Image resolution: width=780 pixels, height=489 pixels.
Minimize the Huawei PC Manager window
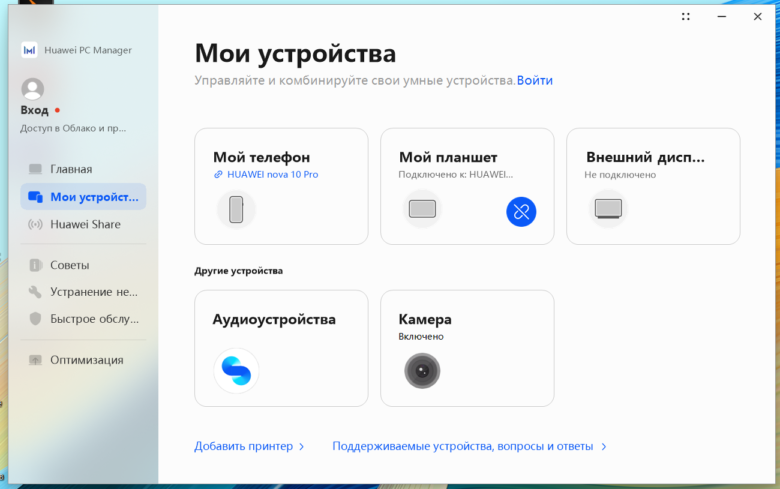point(721,16)
